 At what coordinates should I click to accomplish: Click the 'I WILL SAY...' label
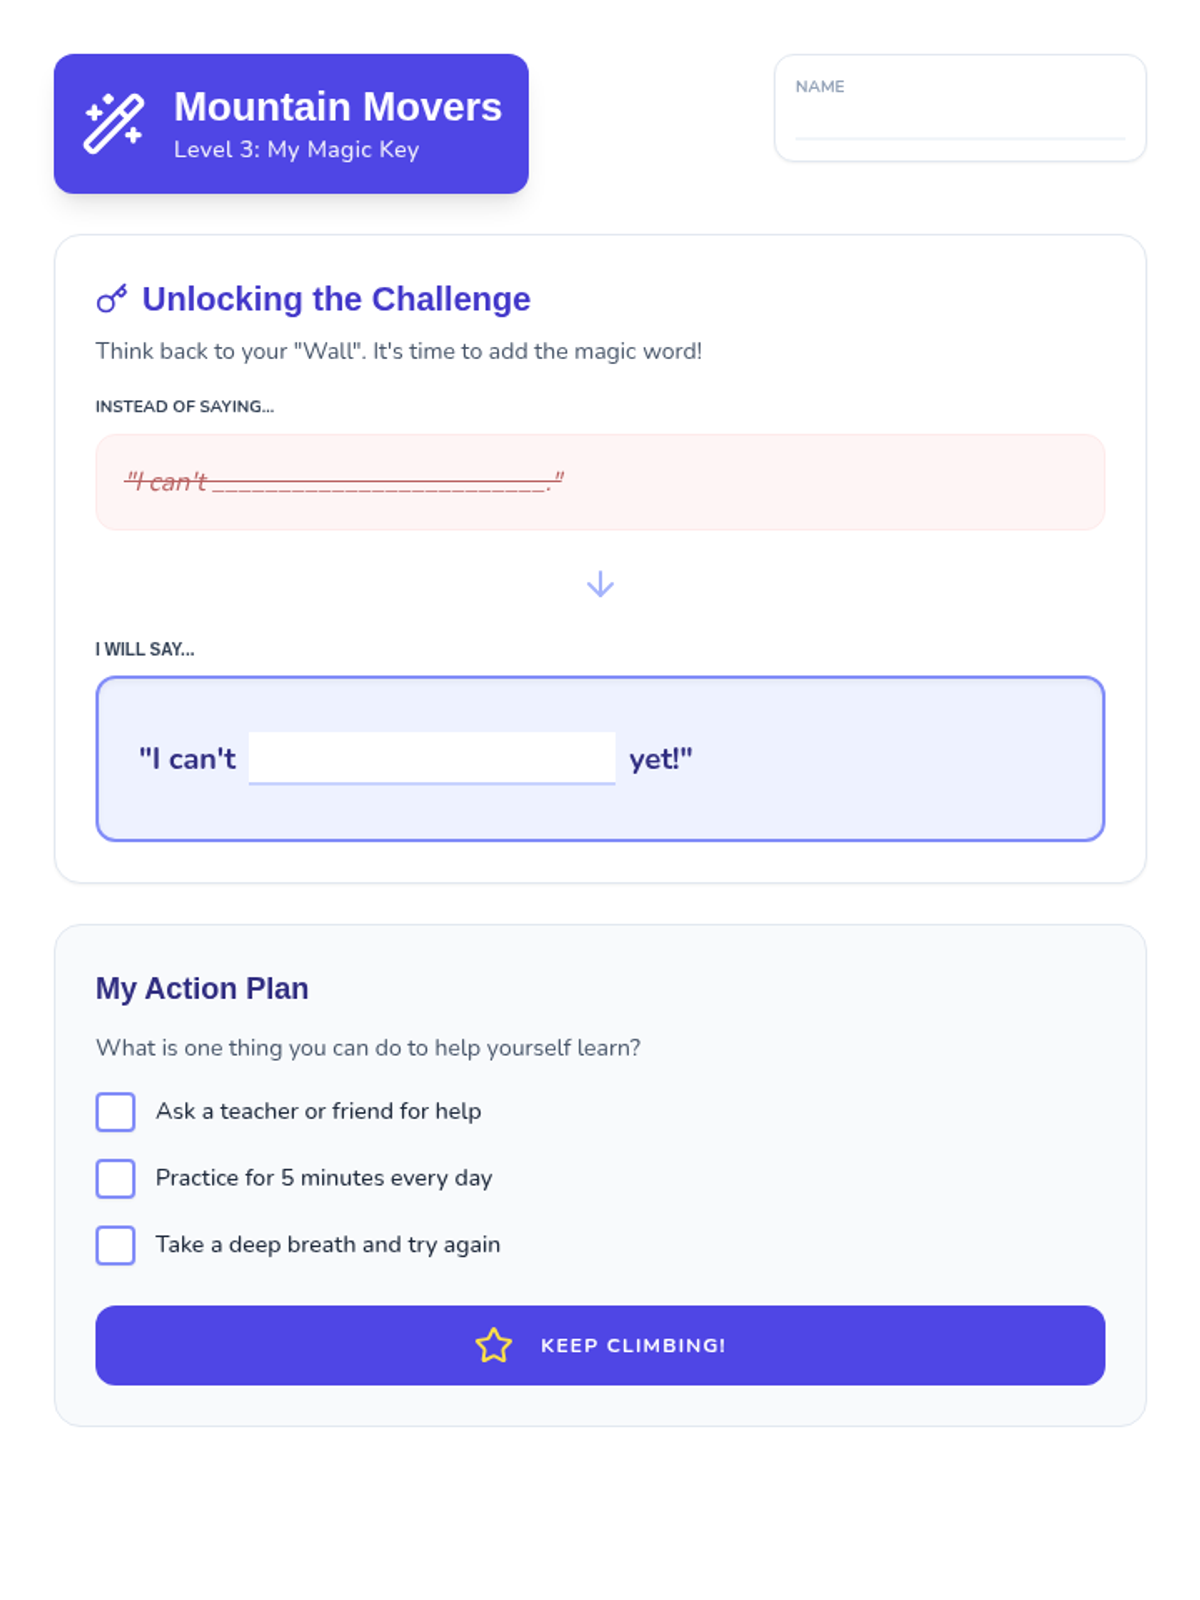coord(145,649)
